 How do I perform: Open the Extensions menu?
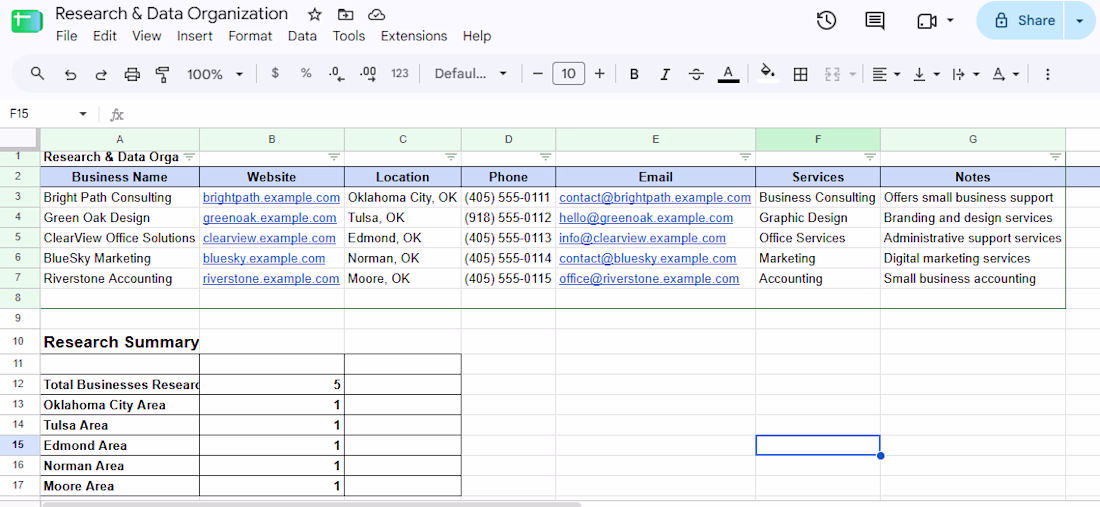tap(414, 36)
